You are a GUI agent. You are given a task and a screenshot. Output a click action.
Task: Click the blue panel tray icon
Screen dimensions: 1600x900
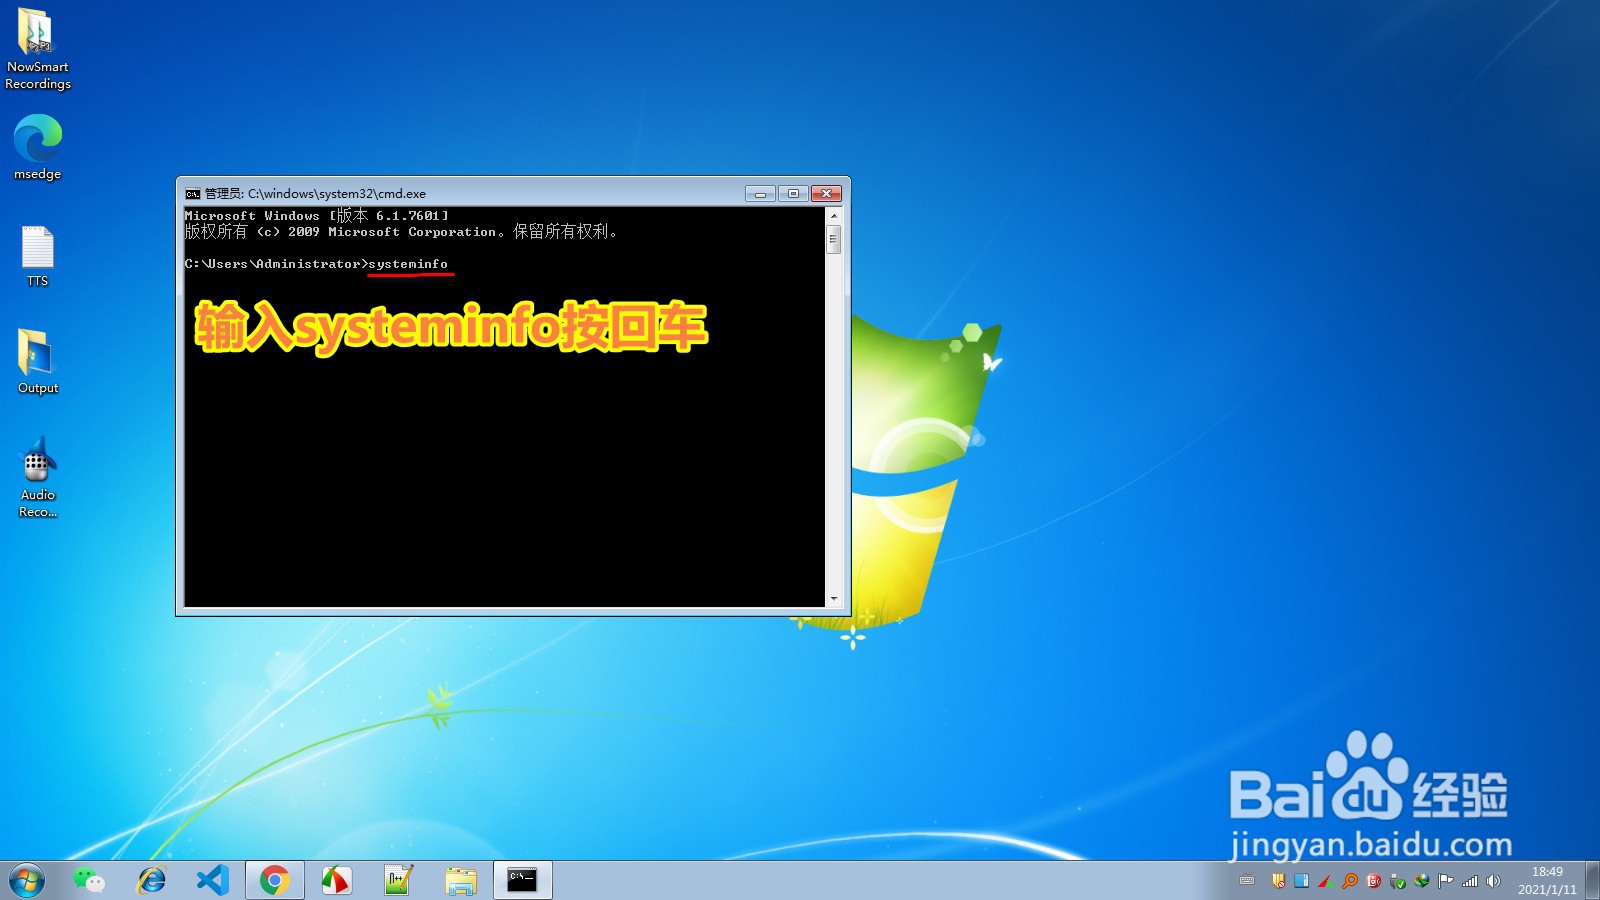pos(1301,881)
